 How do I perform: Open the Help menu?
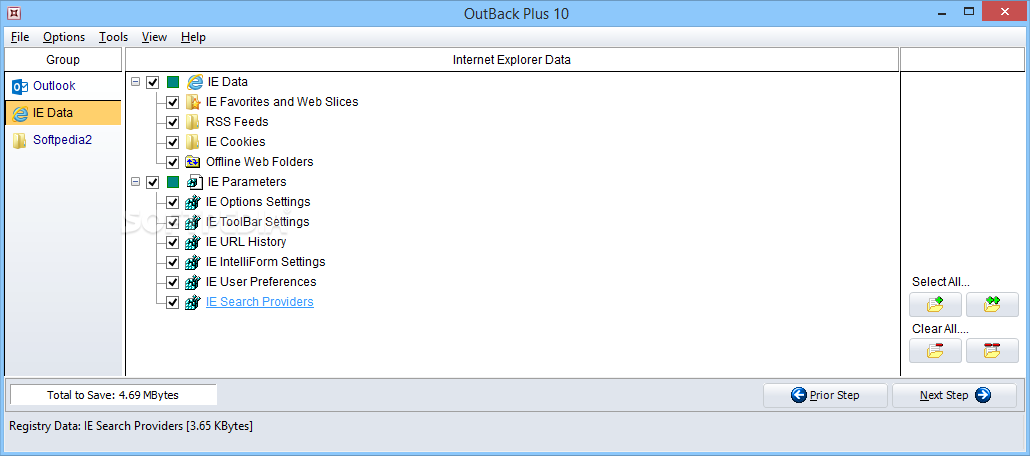pos(193,37)
